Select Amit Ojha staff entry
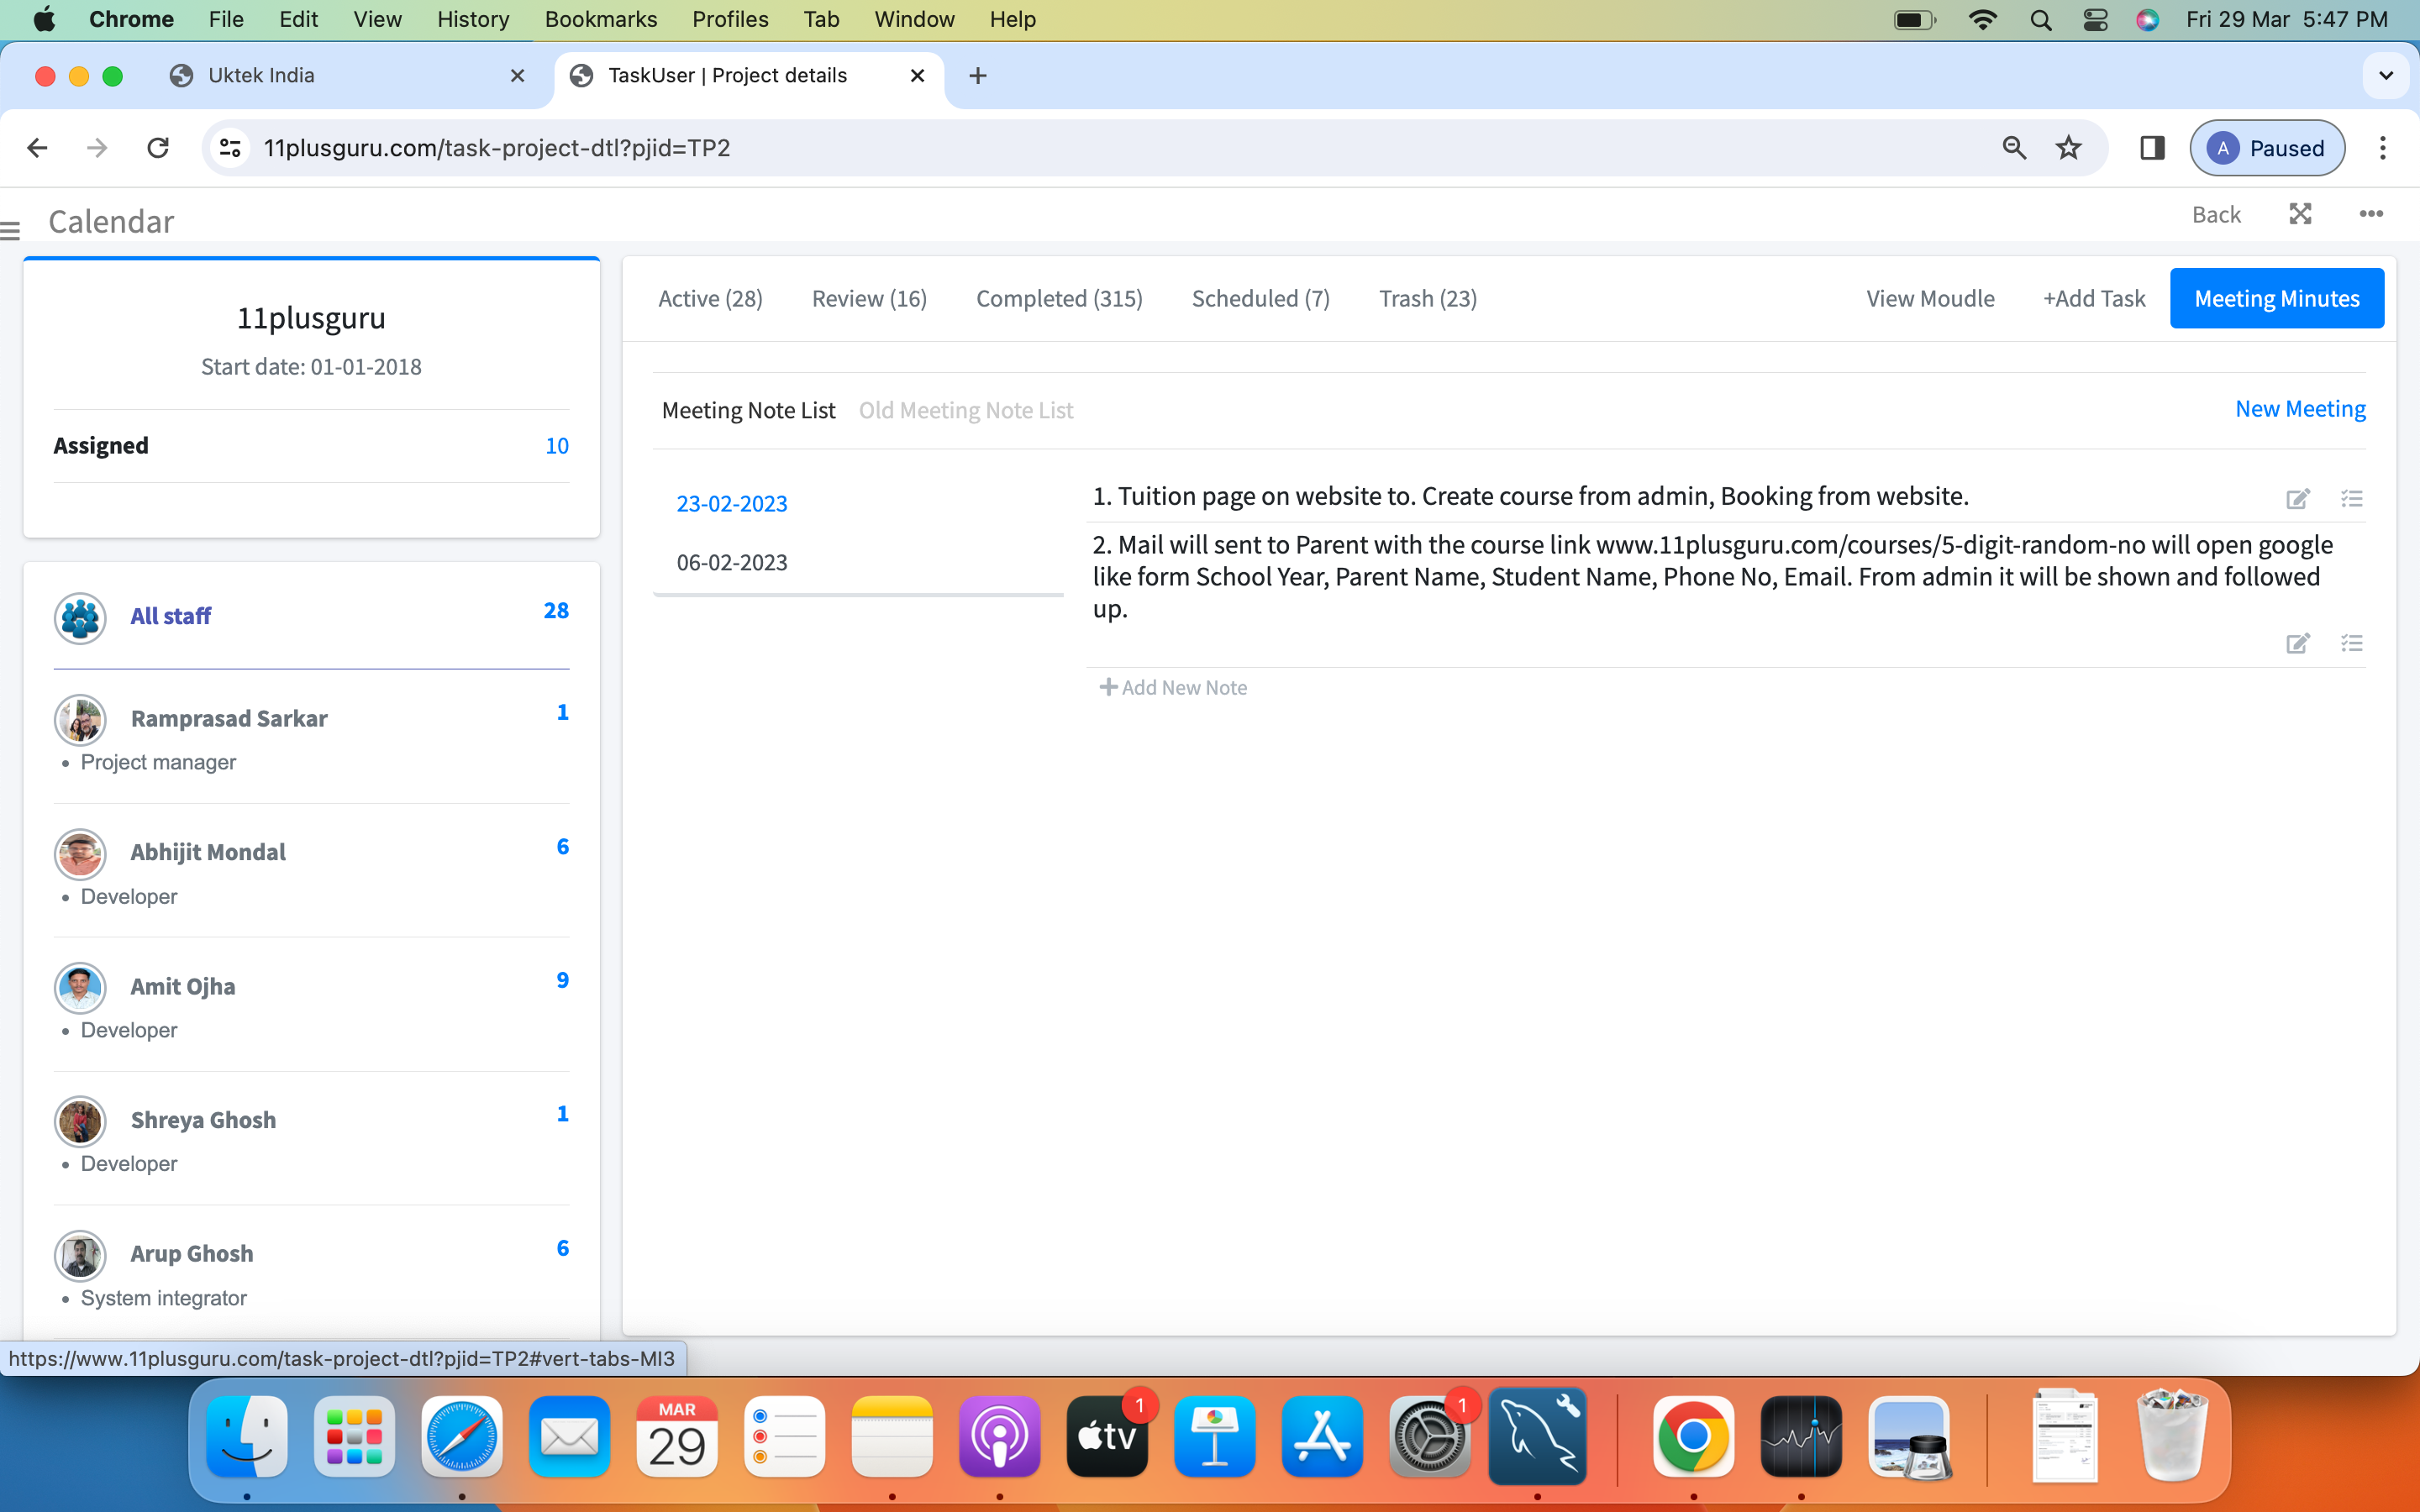The width and height of the screenshot is (2420, 1512). (183, 986)
